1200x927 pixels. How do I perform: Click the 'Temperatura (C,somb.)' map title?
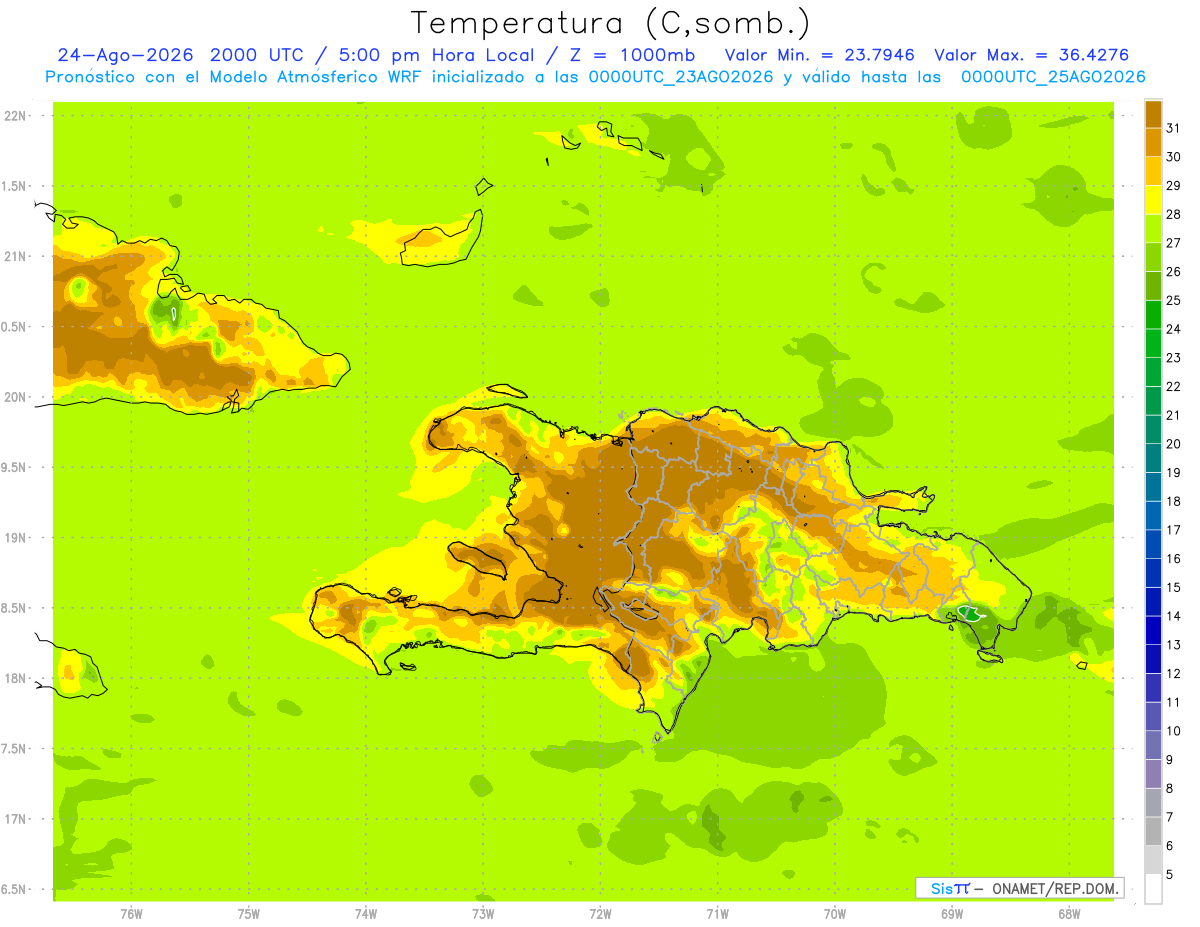[610, 23]
